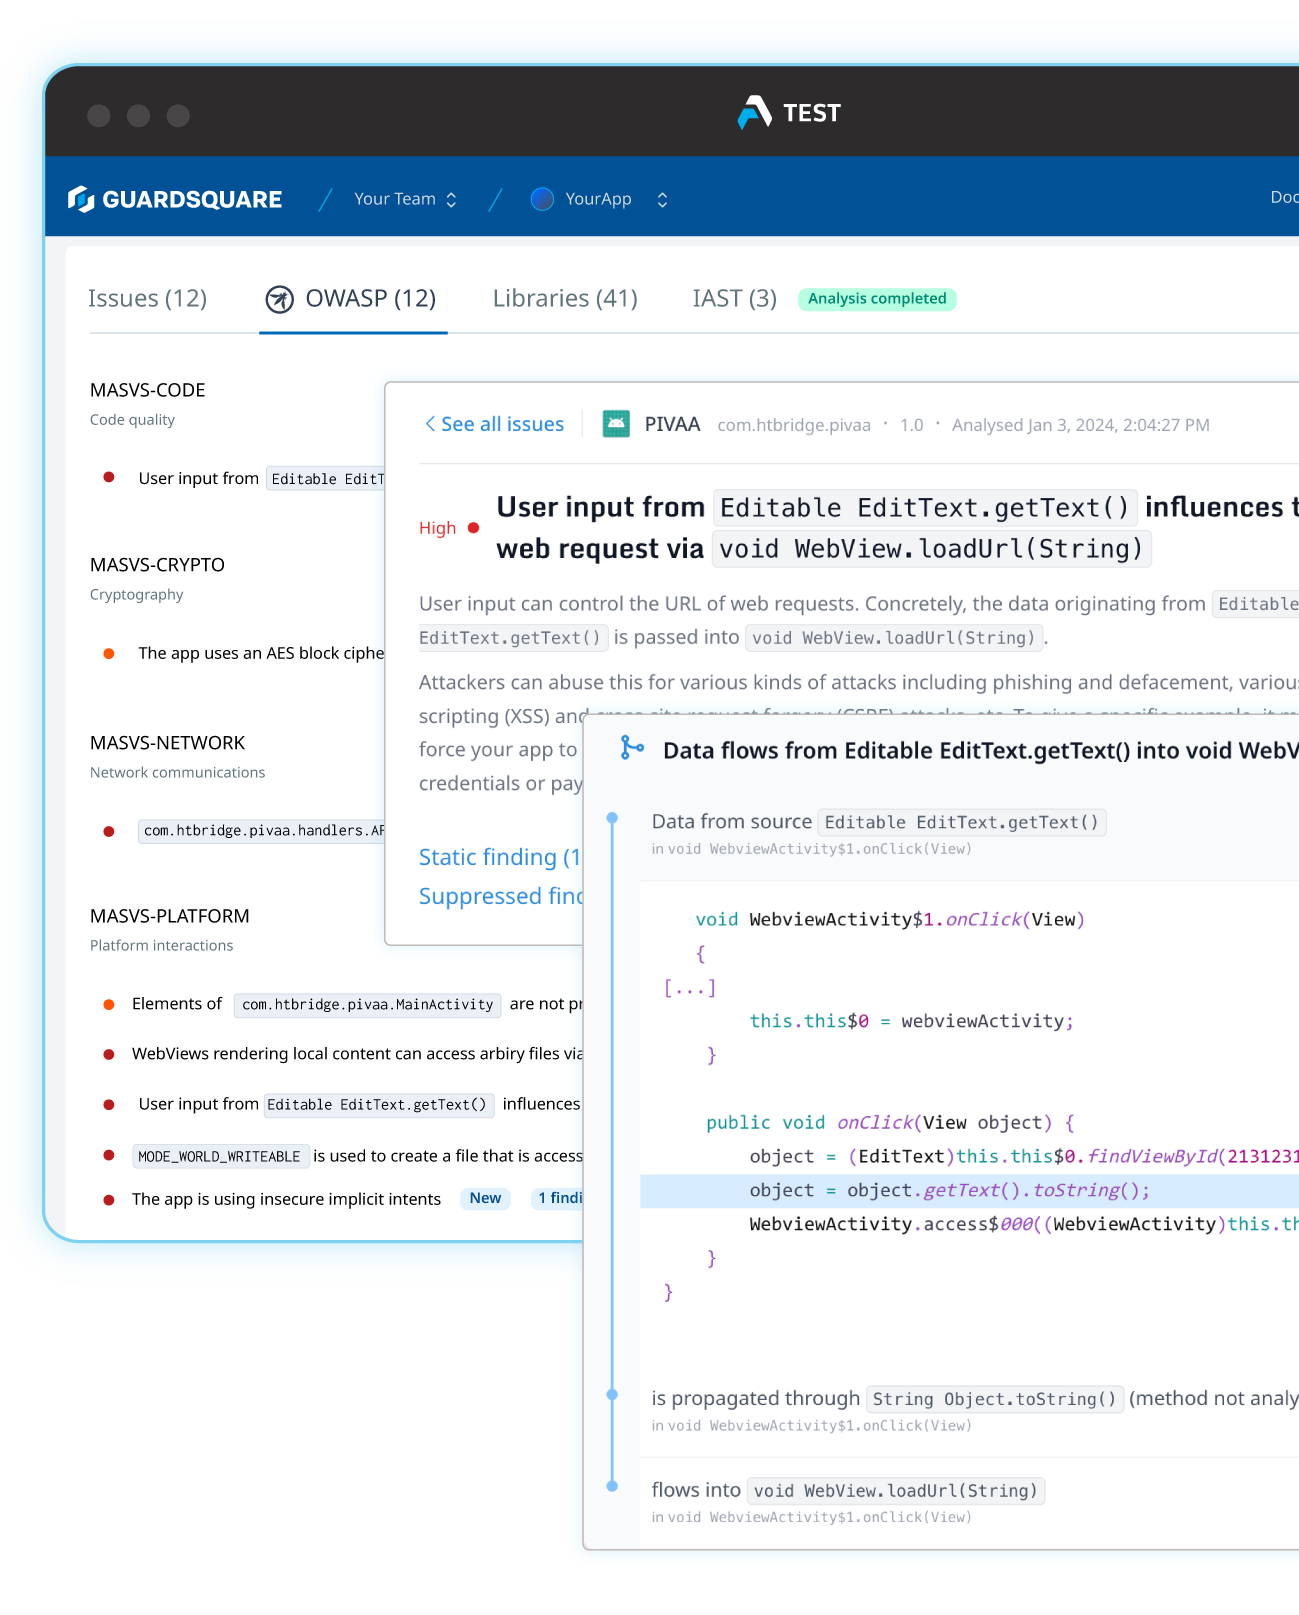Switch to the Issues (12) tab
1299x1615 pixels.
click(147, 298)
